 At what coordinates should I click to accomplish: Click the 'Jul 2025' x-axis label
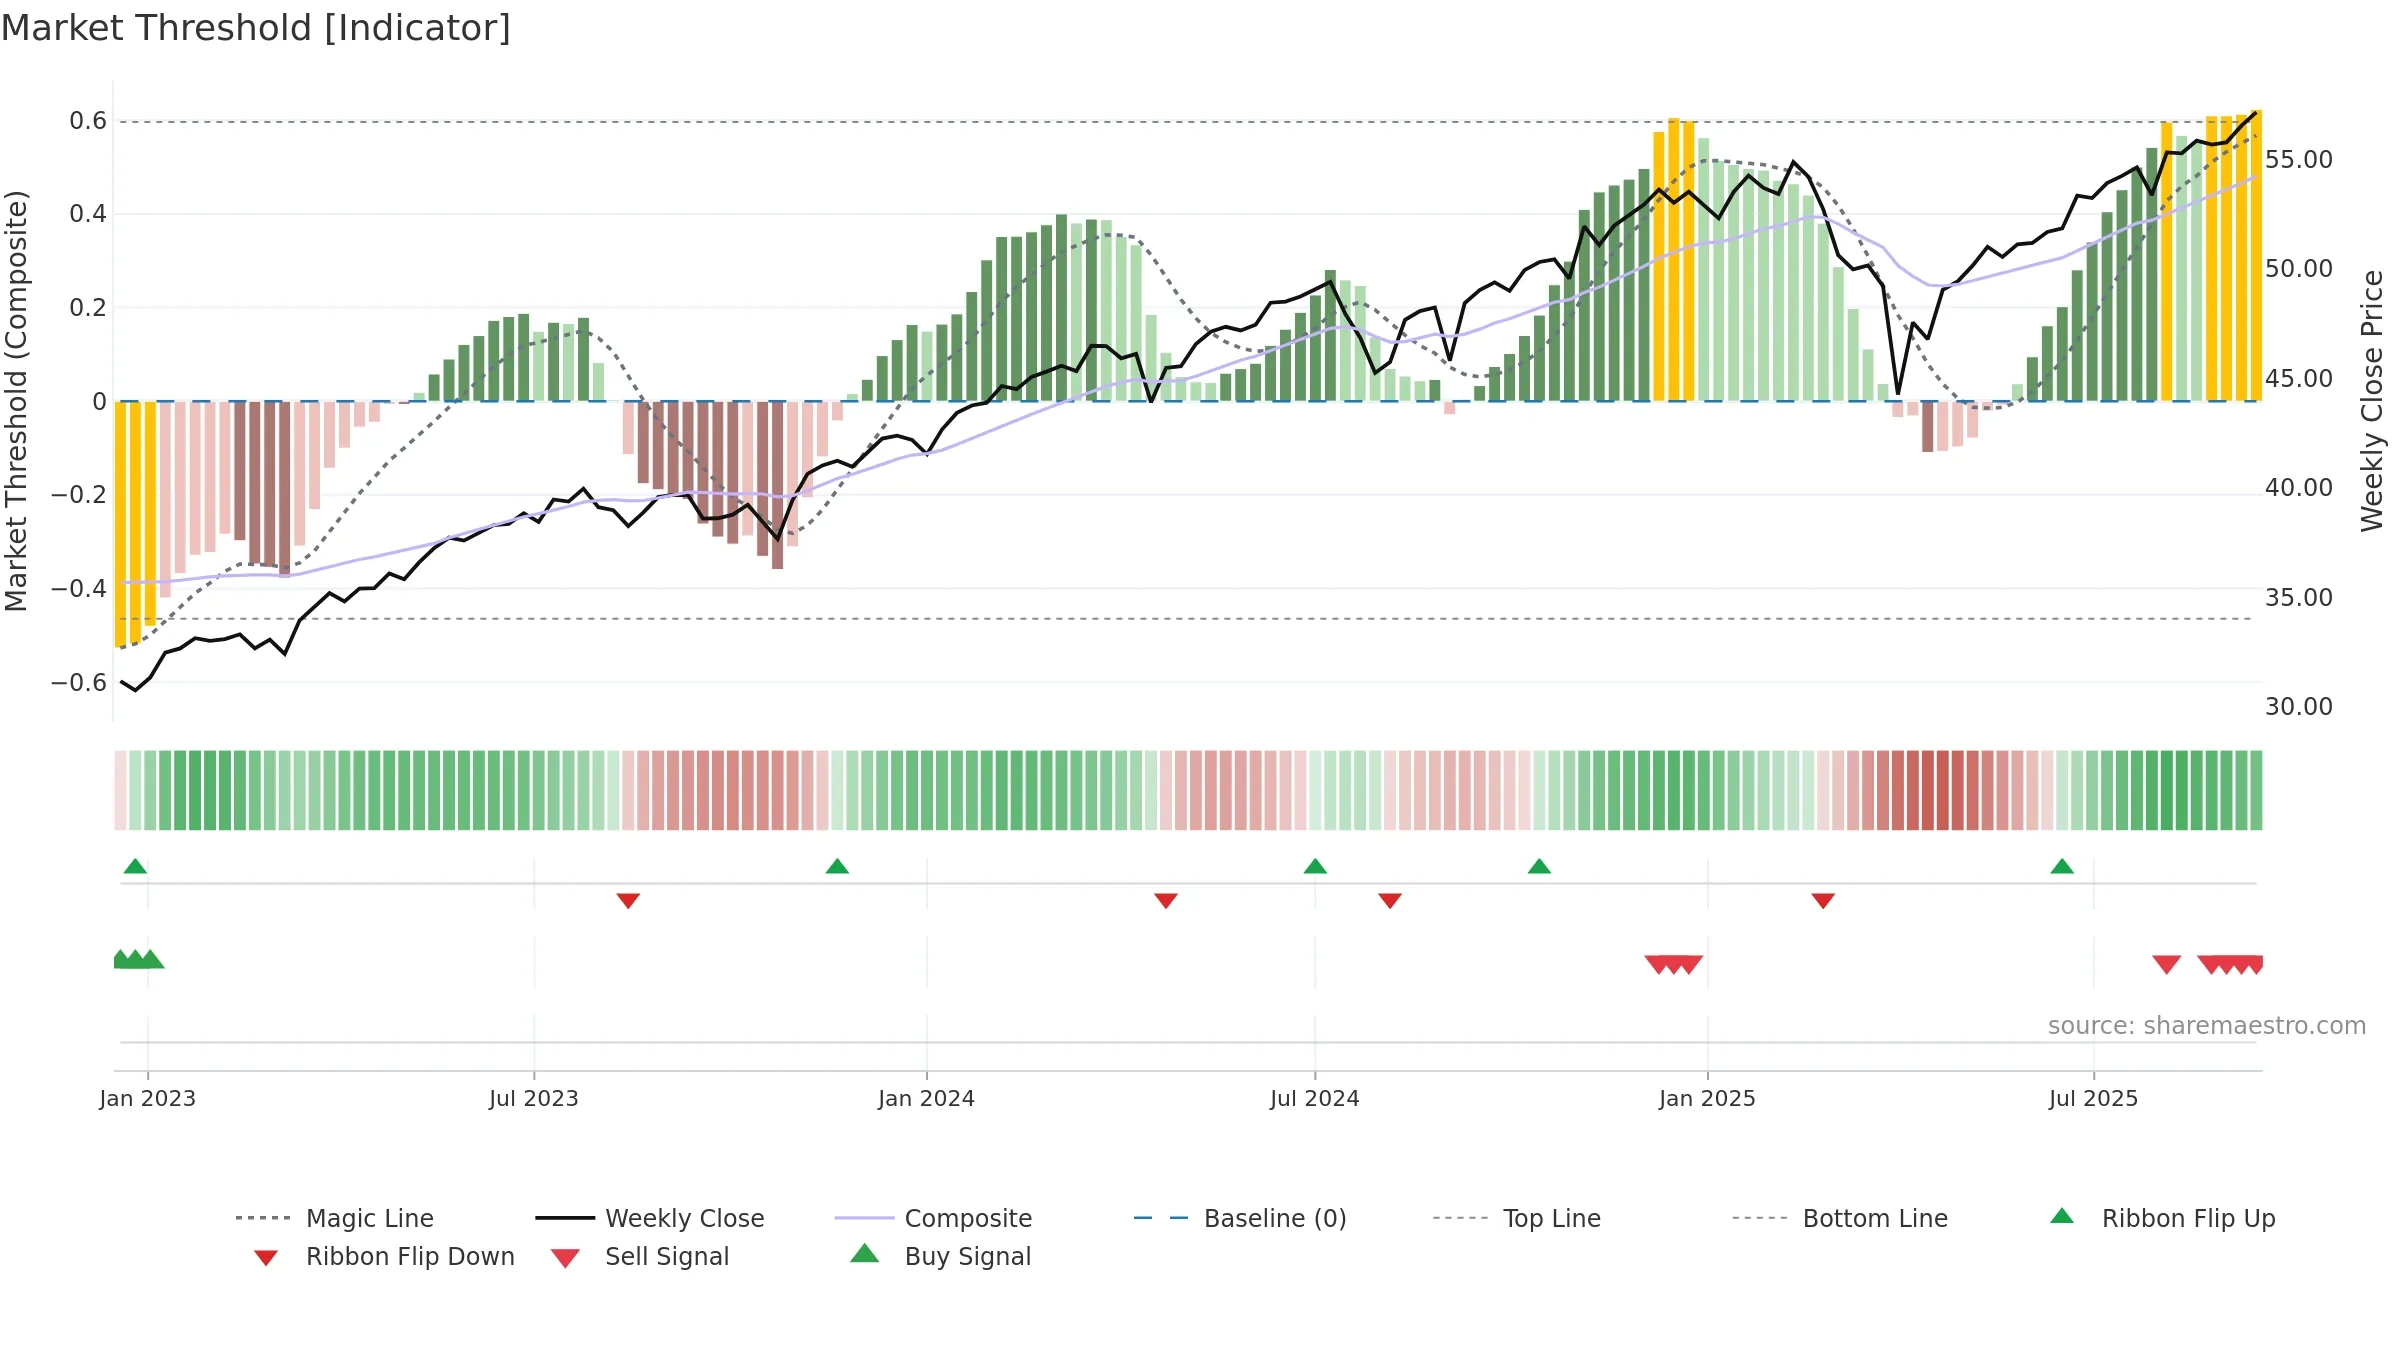[2094, 1099]
